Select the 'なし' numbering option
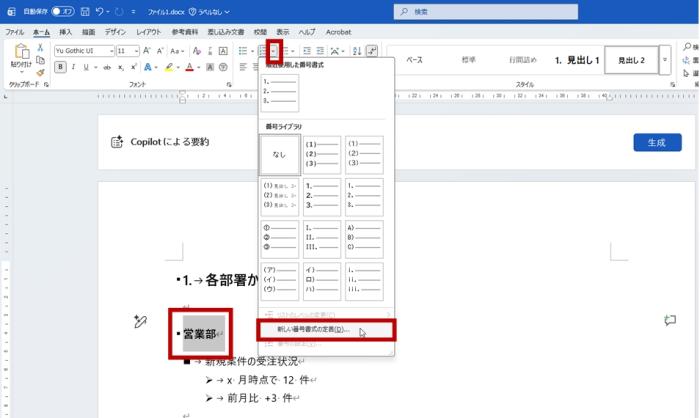 click(x=279, y=155)
